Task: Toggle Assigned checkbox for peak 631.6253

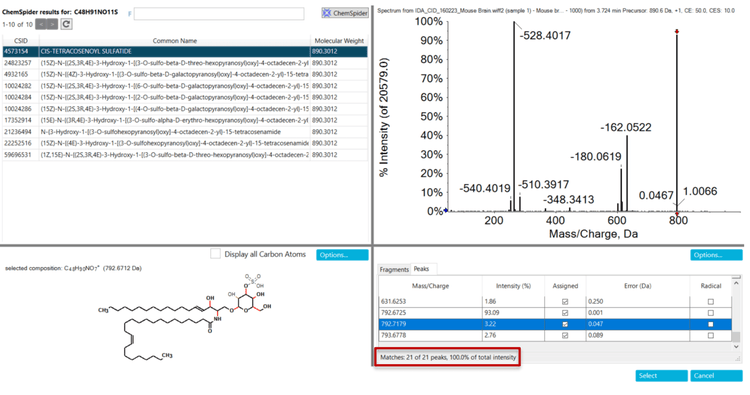Action: click(x=565, y=302)
